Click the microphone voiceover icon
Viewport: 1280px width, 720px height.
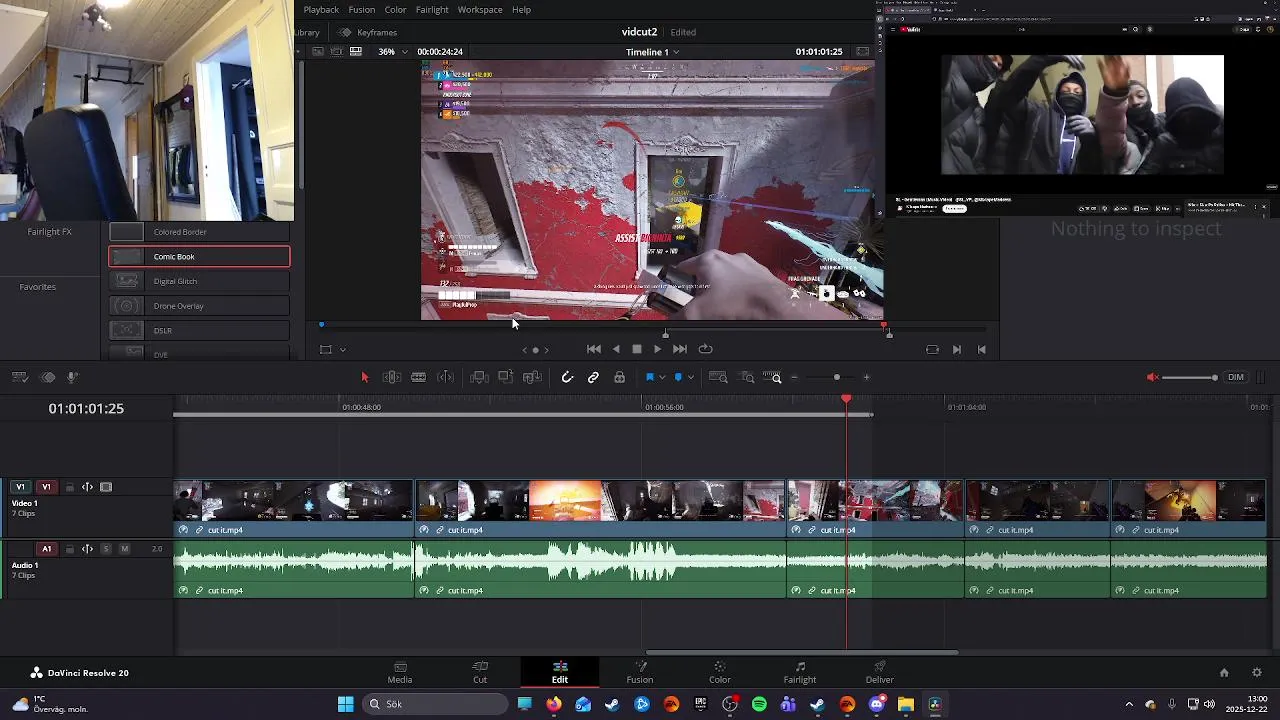tap(73, 377)
